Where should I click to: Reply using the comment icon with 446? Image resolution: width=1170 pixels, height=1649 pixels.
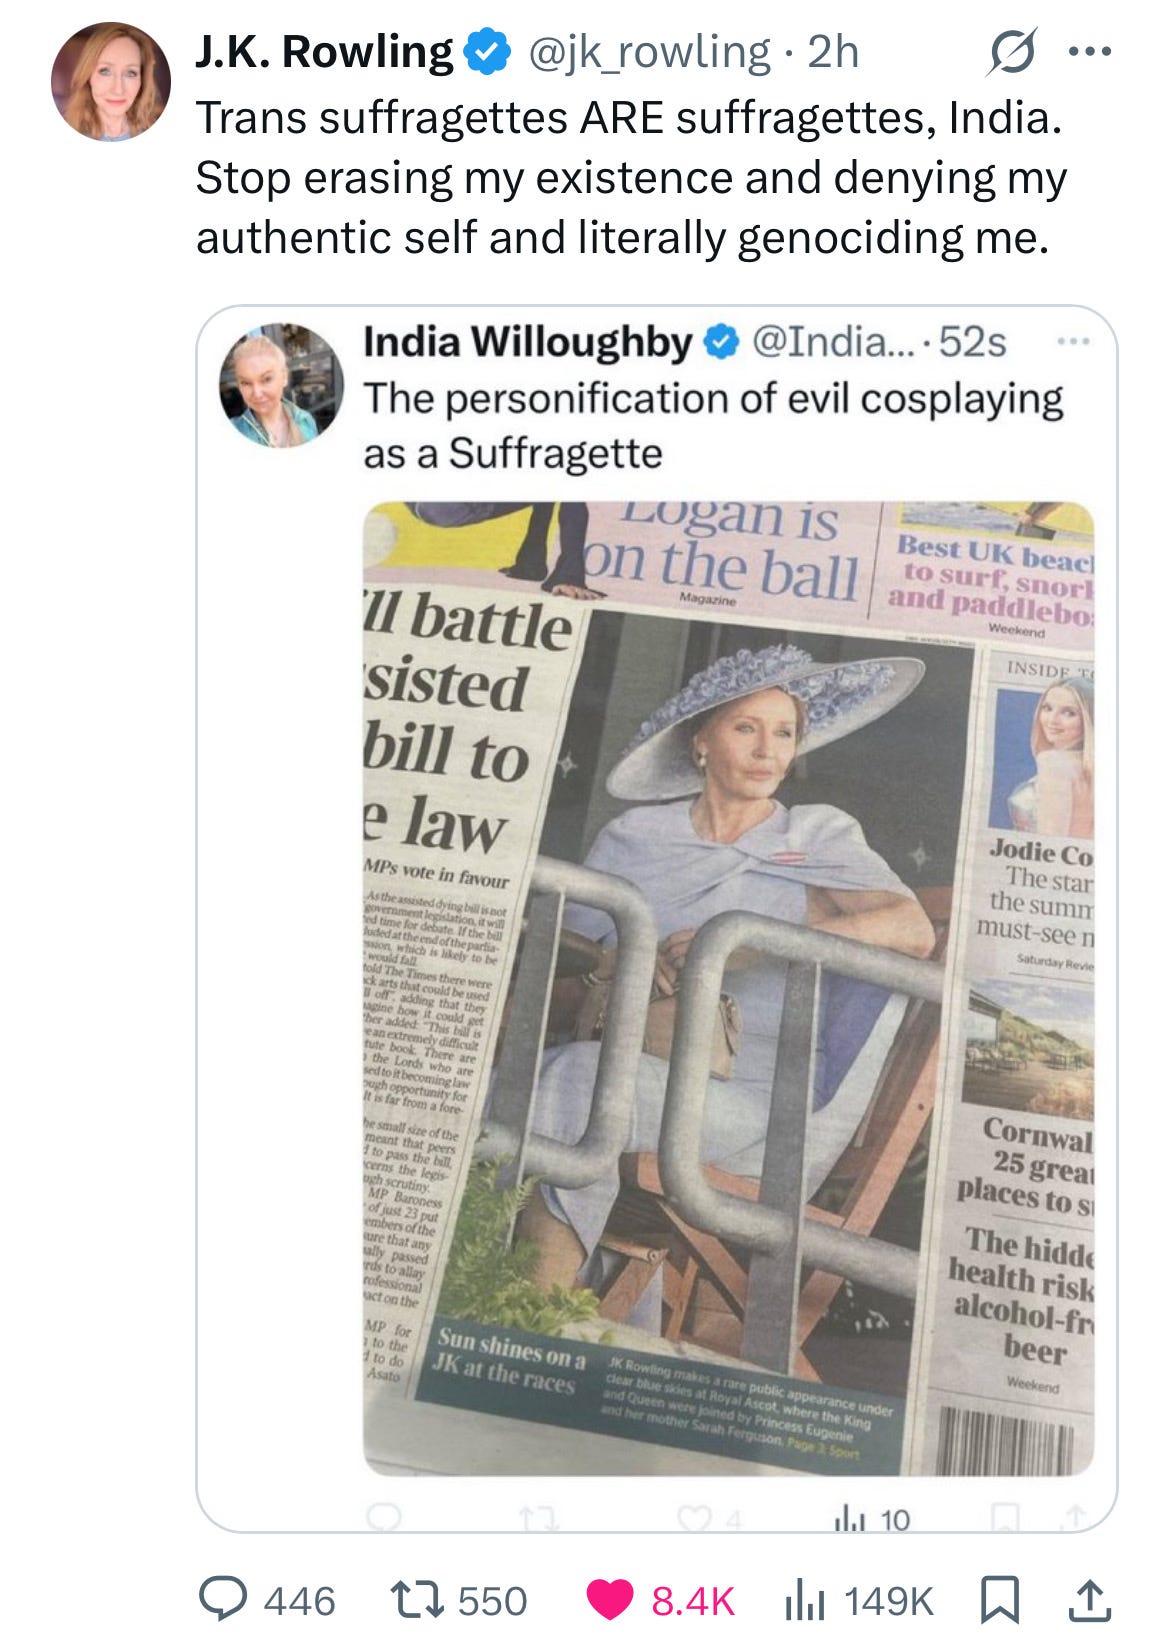pos(219,1600)
